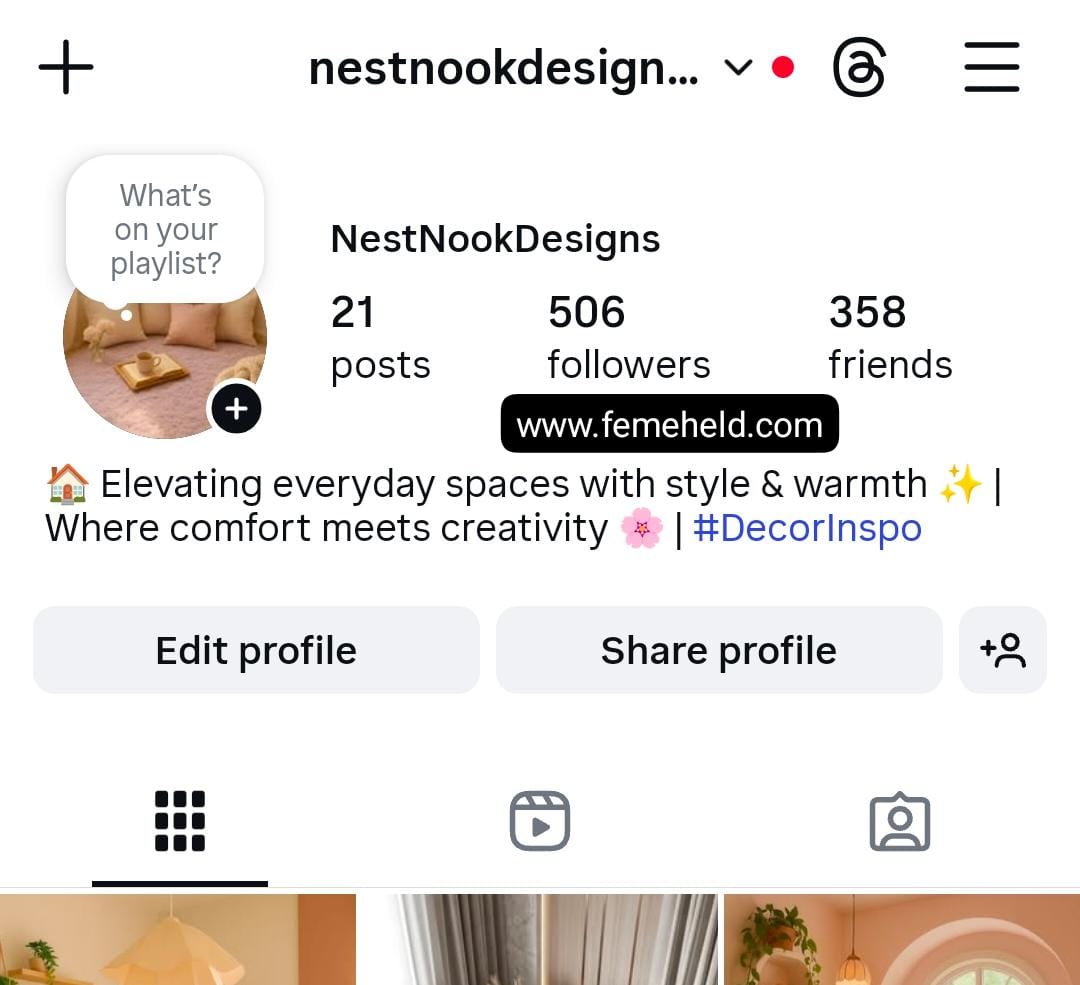Open the Threads app icon
This screenshot has width=1080, height=985.
pos(859,68)
